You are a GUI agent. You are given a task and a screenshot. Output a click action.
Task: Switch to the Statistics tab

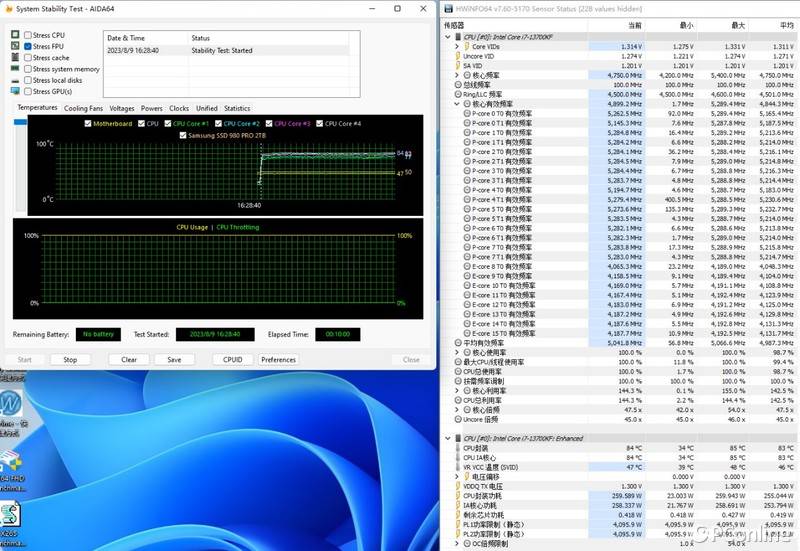[237, 108]
